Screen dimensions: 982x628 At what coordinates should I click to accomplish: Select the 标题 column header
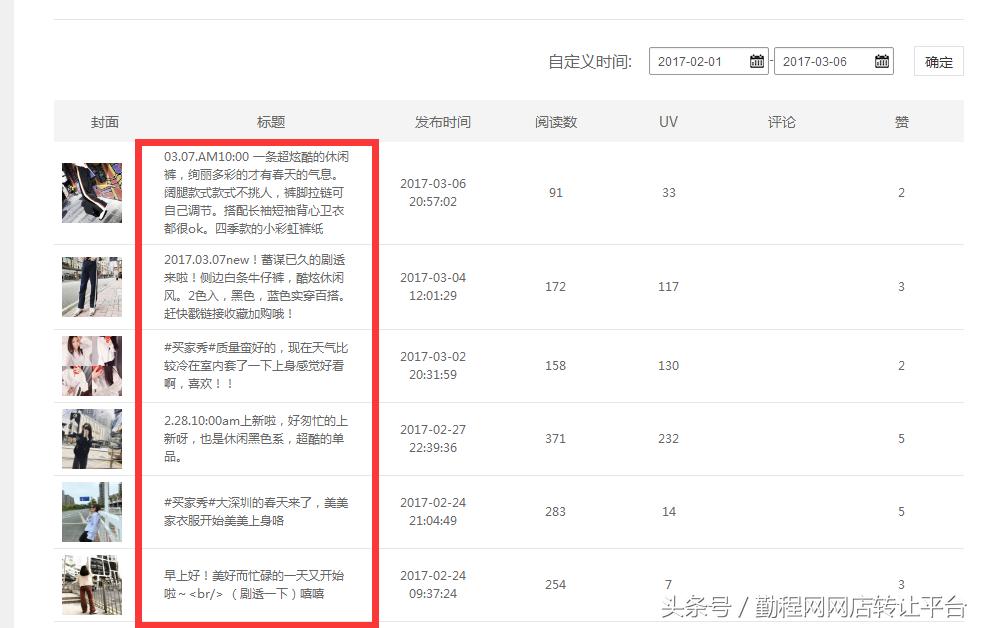[273, 121]
